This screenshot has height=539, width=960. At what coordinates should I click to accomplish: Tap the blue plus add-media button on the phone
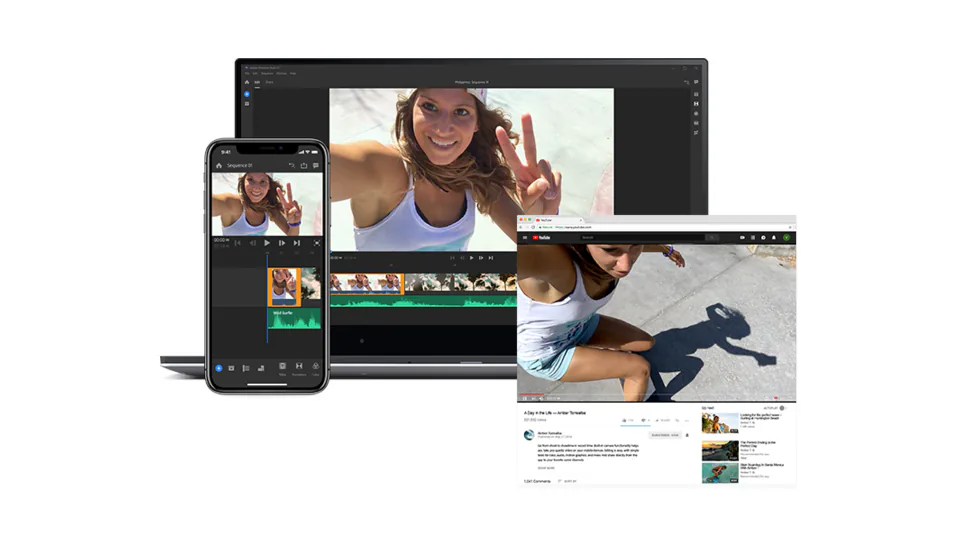[x=219, y=368]
